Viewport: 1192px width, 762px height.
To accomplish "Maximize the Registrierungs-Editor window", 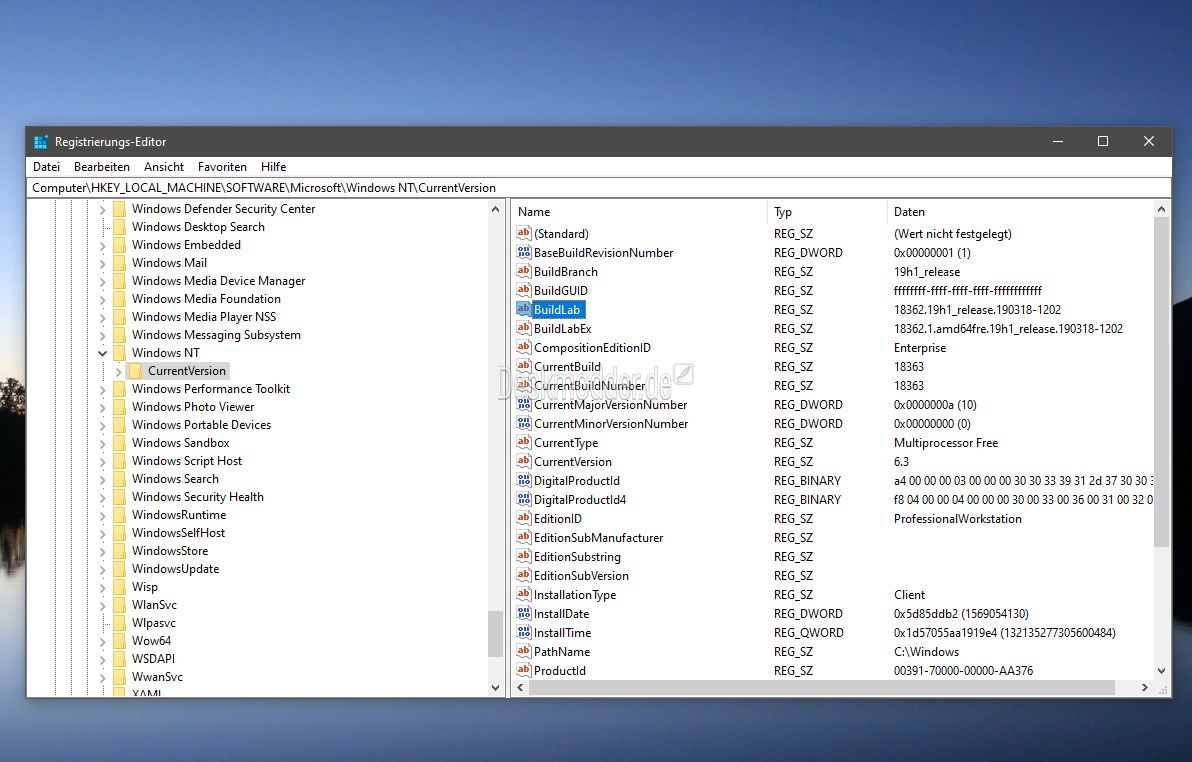I will tap(1103, 141).
